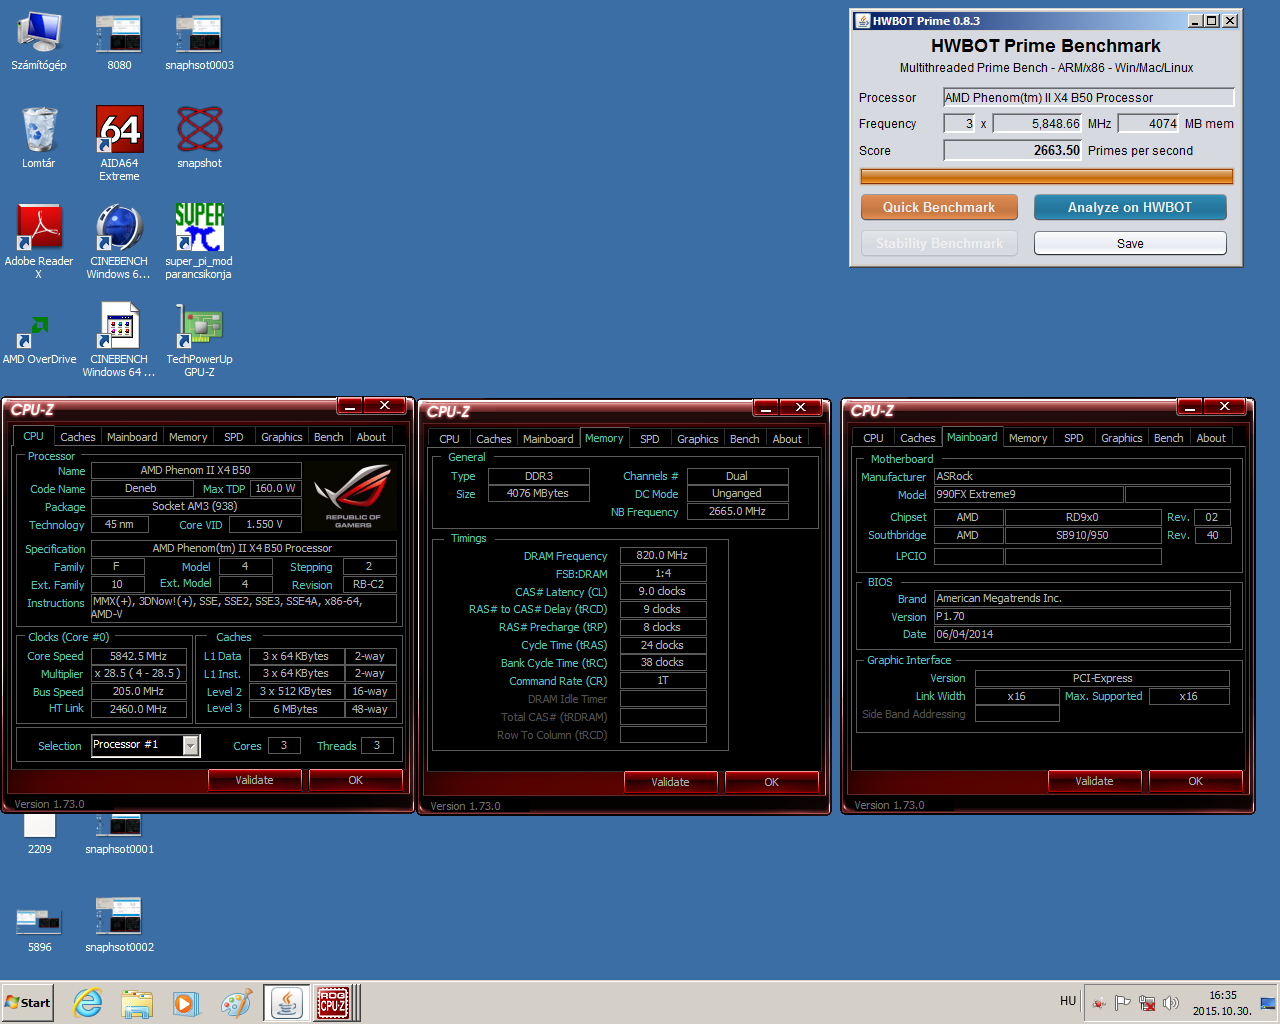Viewport: 1280px width, 1024px height.
Task: Open Internet Explorer from taskbar
Action: [x=88, y=1003]
